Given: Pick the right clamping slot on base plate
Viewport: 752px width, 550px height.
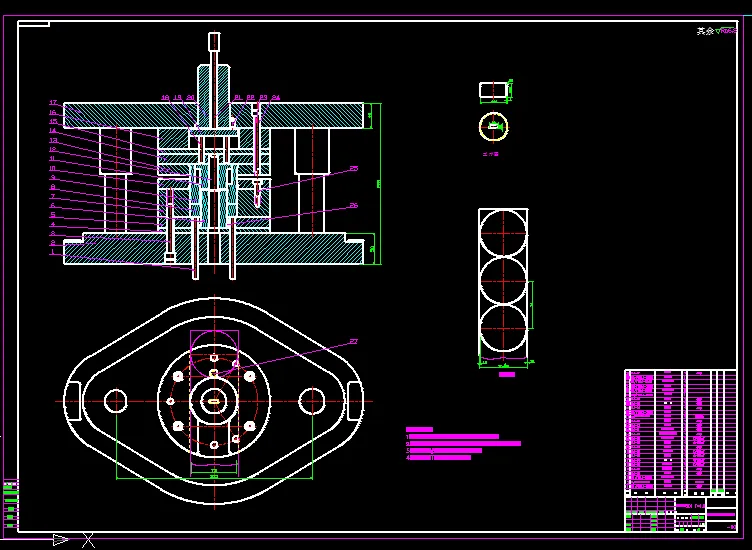Looking at the screenshot, I should 354,401.
